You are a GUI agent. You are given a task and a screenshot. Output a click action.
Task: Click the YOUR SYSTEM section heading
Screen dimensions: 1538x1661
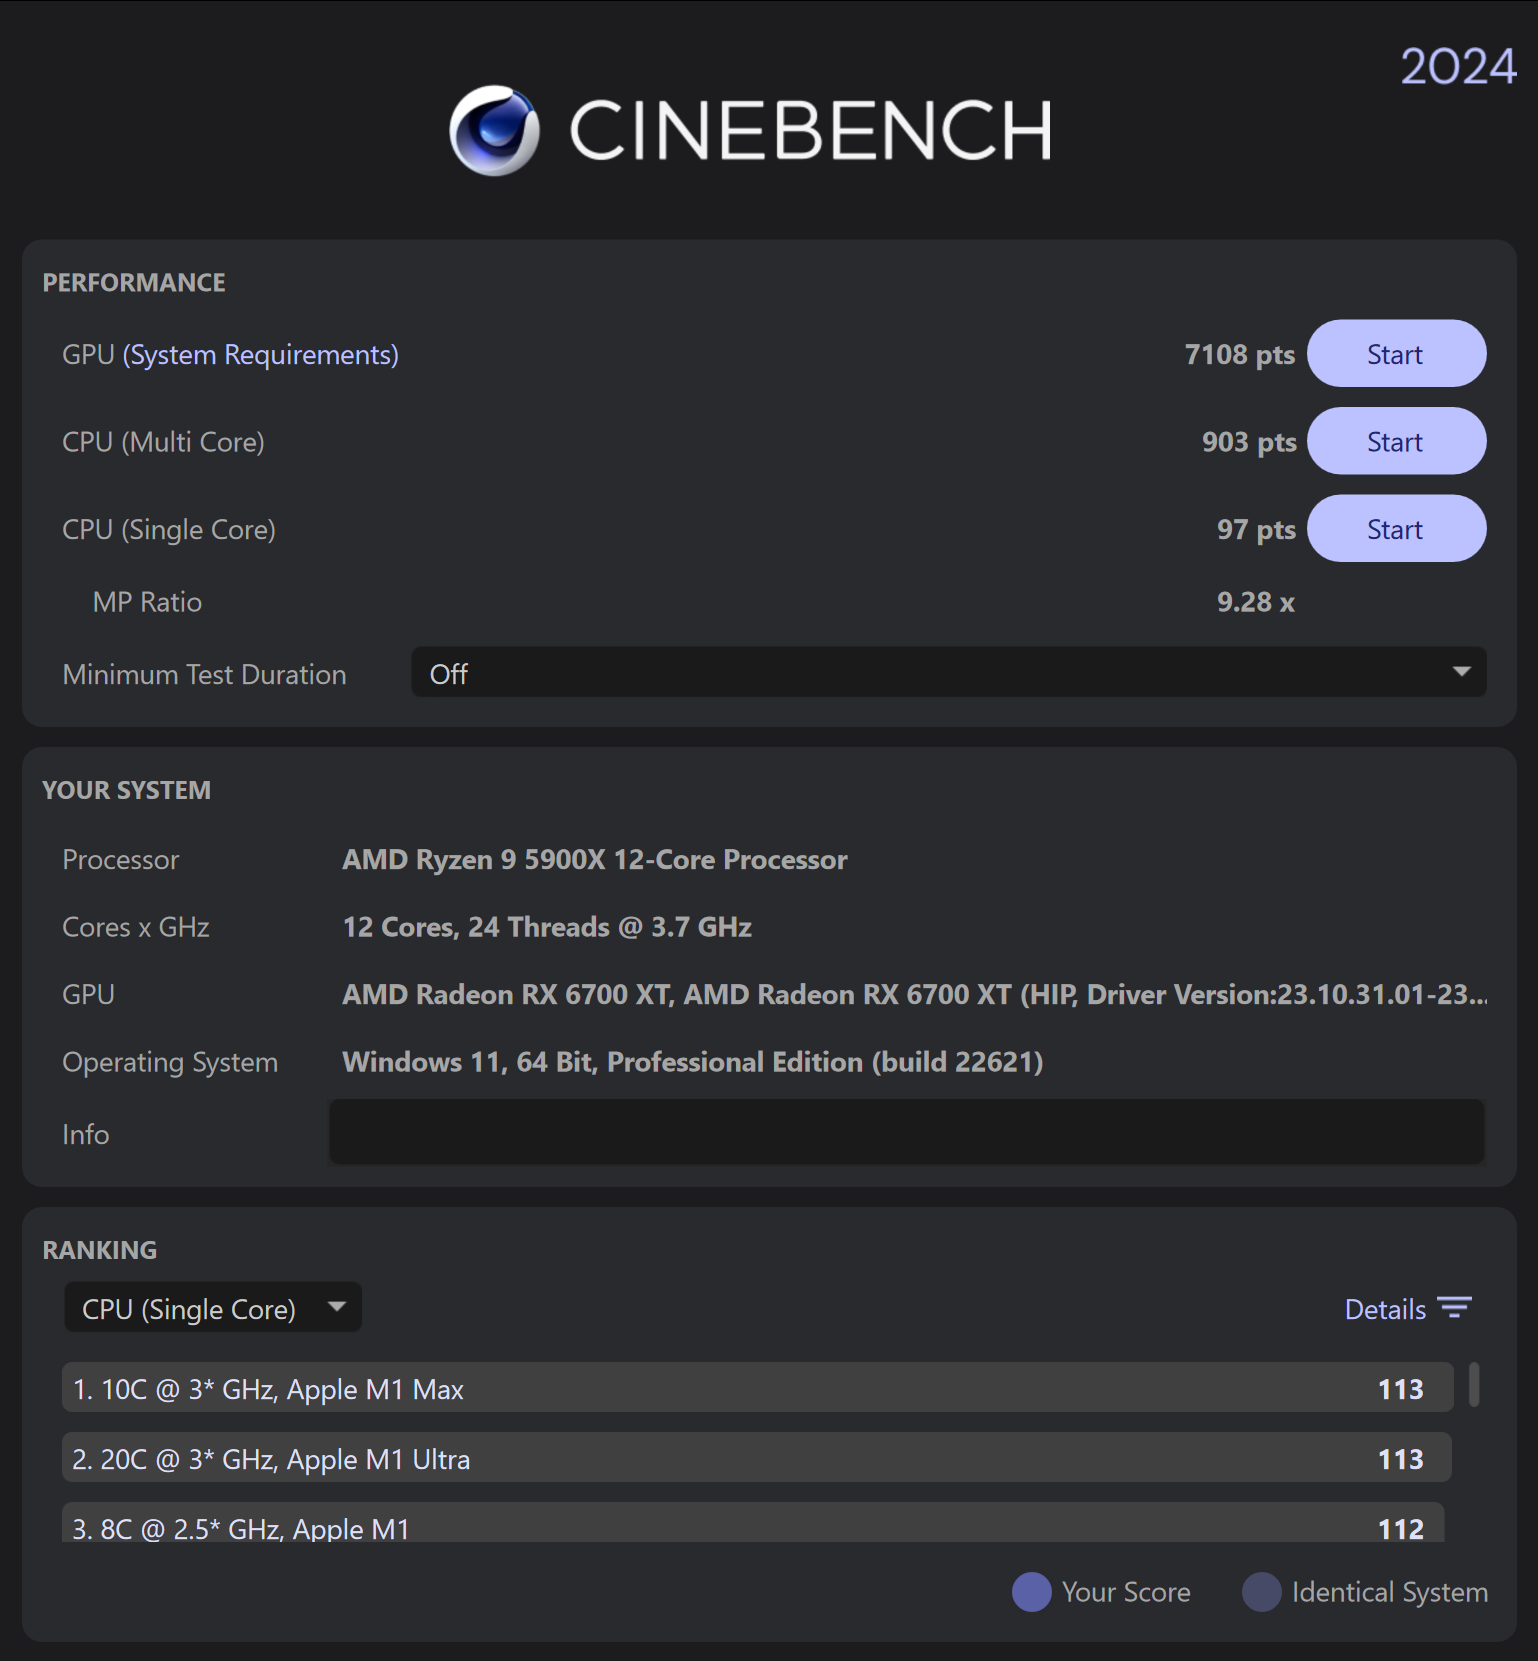pyautogui.click(x=127, y=790)
